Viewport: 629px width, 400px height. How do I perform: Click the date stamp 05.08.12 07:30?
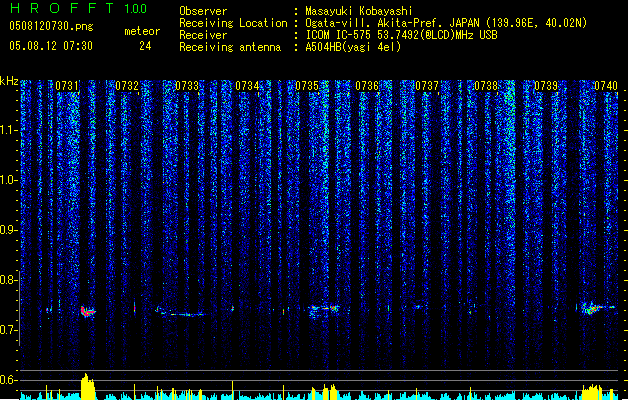(x=51, y=46)
